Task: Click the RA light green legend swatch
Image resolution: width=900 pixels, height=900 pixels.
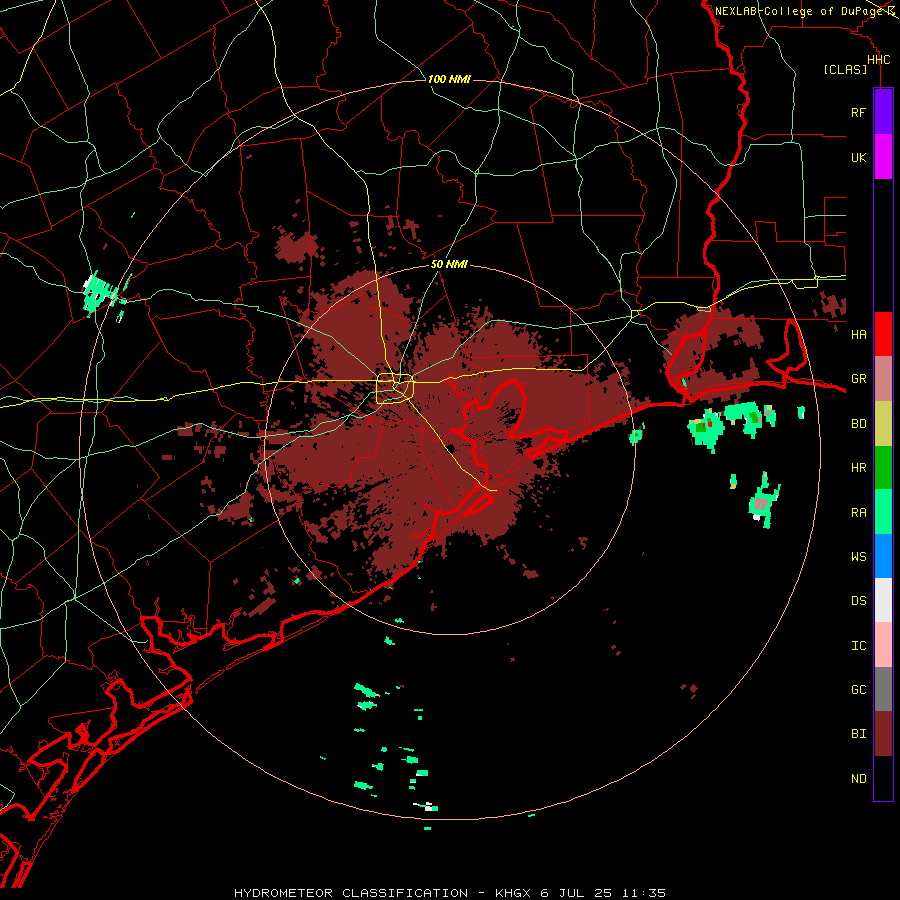Action: tap(883, 512)
